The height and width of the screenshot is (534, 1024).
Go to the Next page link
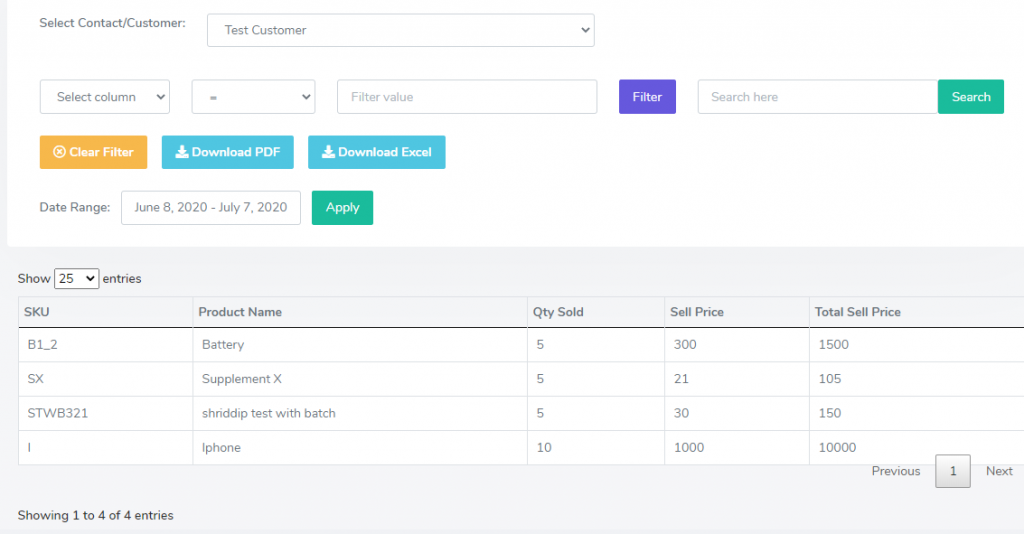pos(998,471)
